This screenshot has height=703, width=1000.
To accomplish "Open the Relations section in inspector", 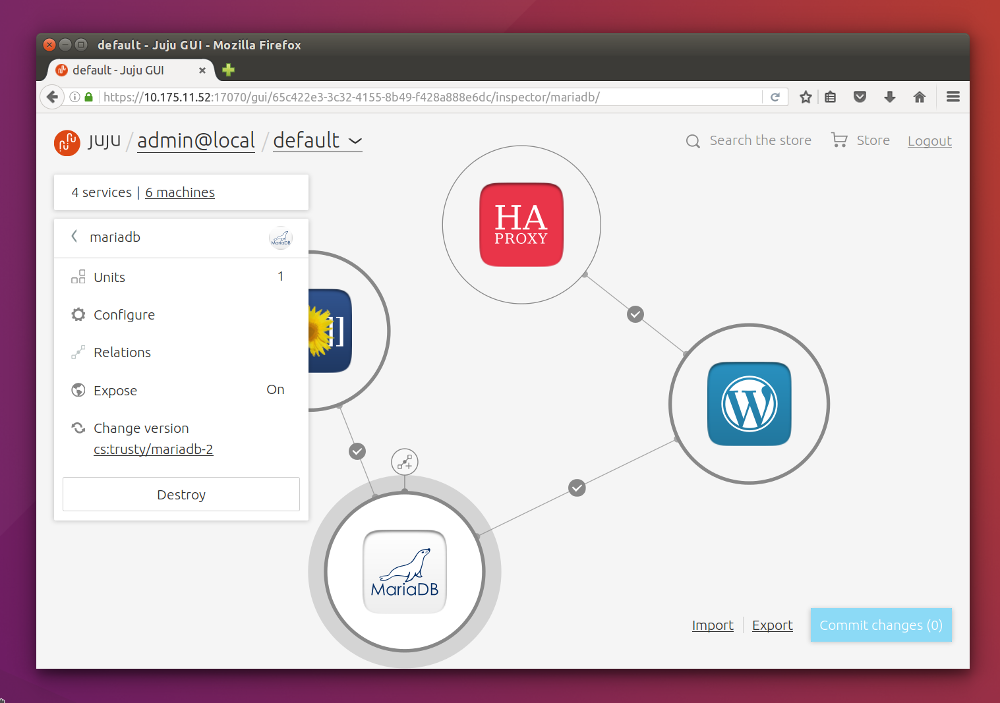I will pos(122,353).
